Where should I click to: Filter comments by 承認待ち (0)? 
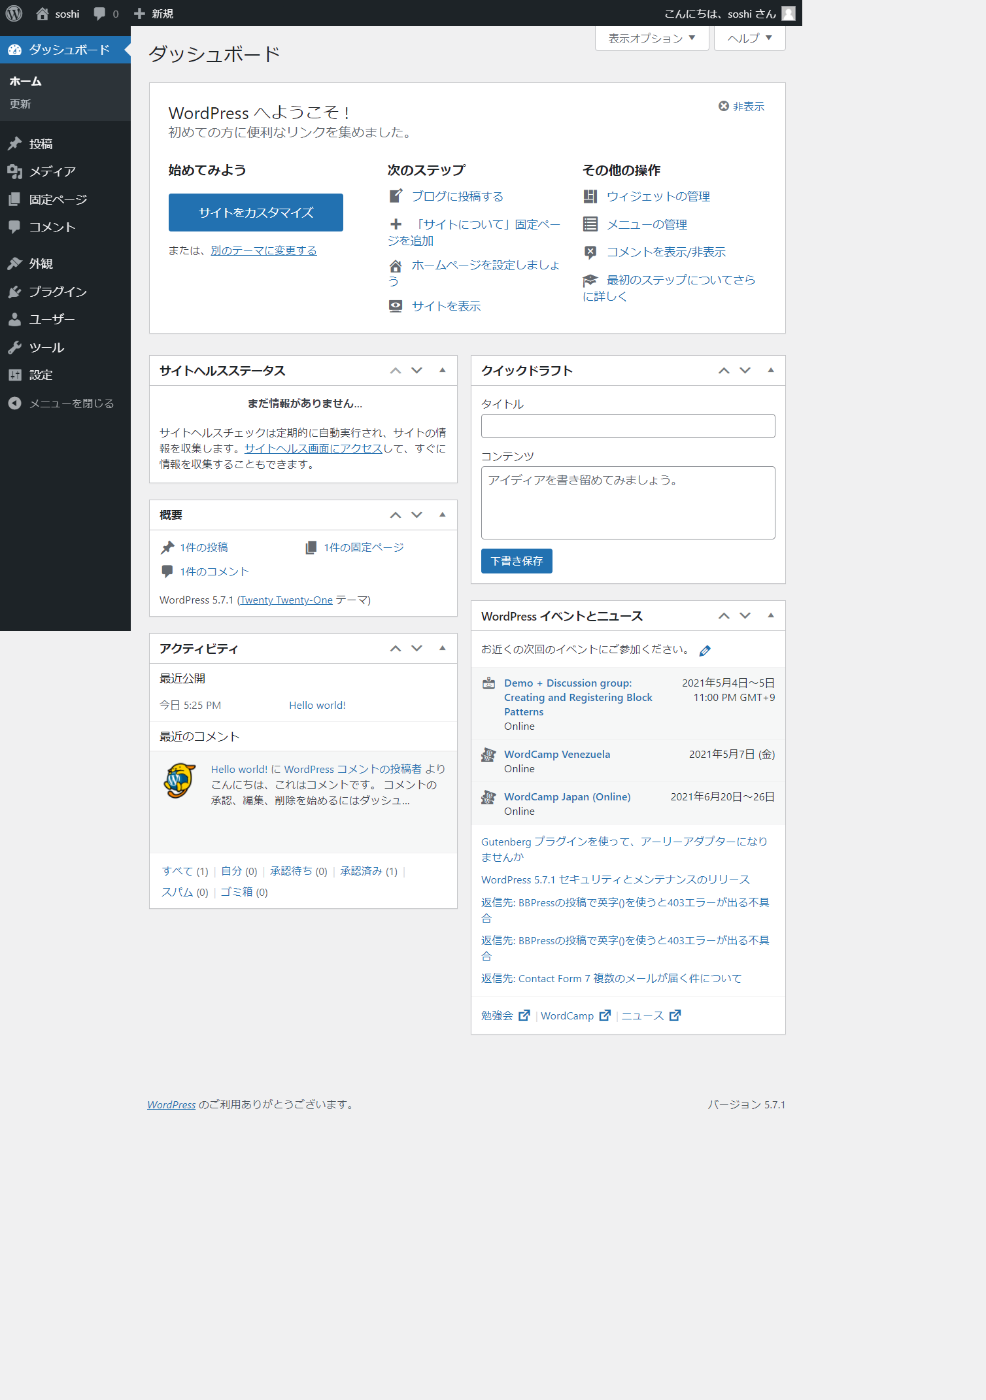299,871
